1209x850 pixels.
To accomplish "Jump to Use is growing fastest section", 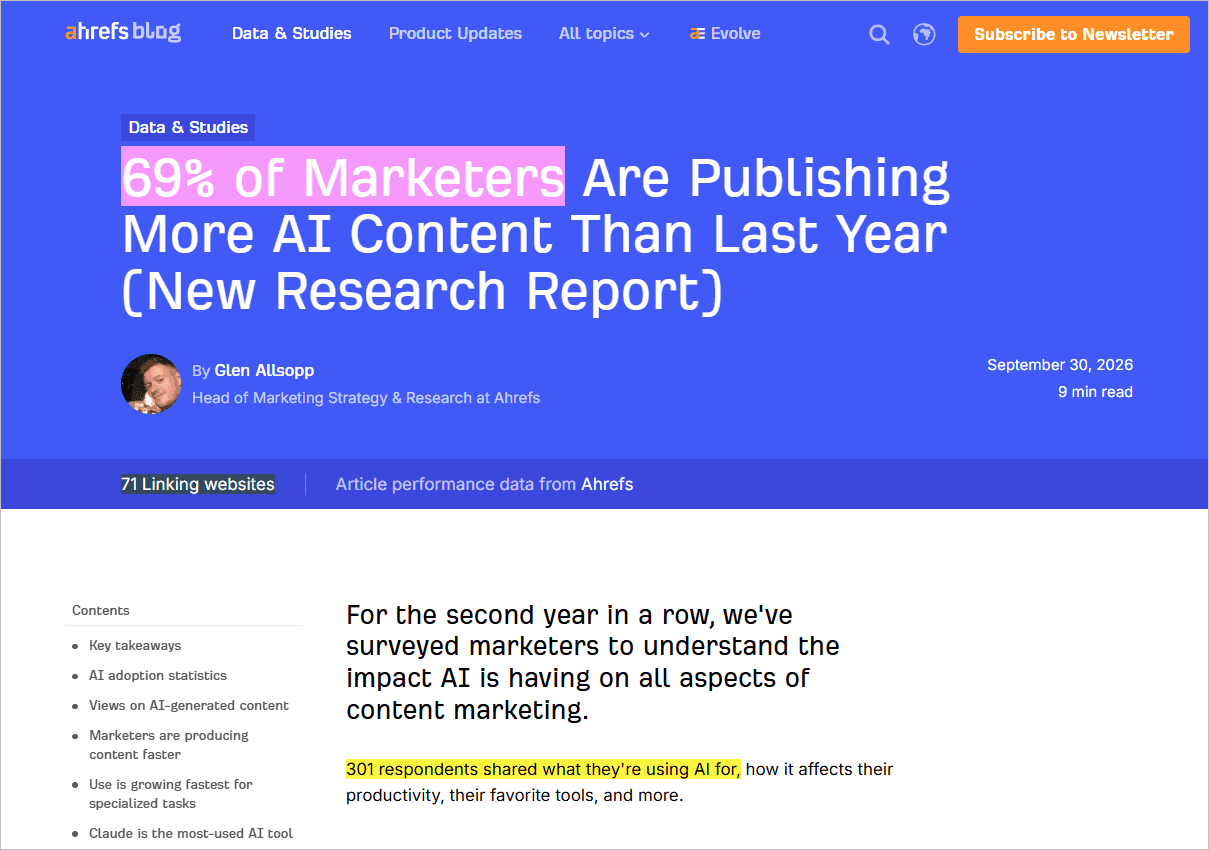I will (171, 794).
